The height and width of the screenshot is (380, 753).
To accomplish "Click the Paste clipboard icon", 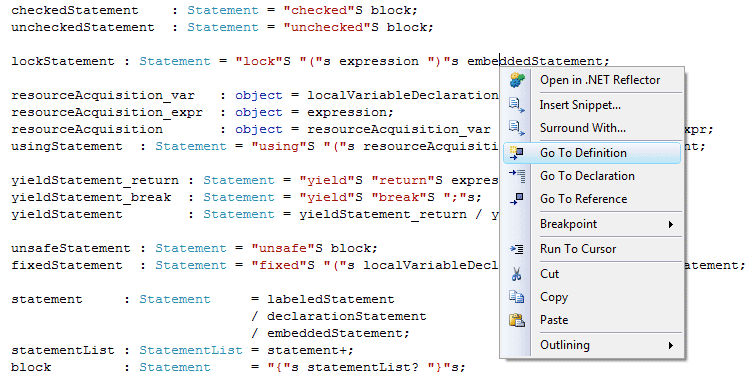I will (x=517, y=320).
